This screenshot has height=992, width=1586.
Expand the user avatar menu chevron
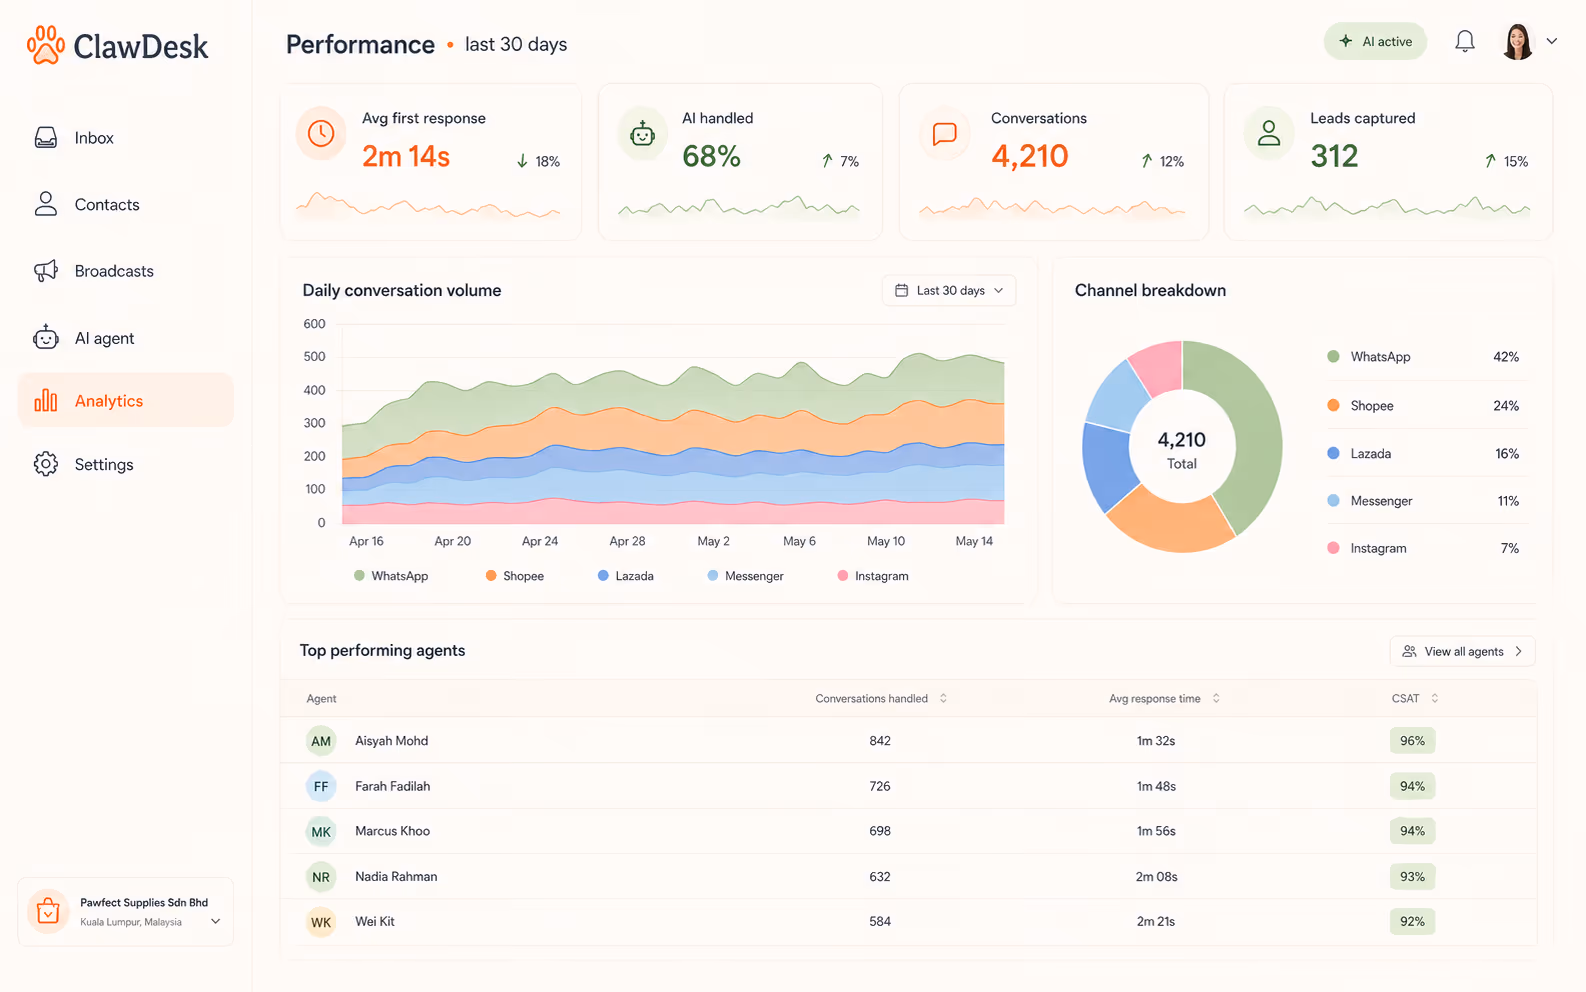(1552, 42)
